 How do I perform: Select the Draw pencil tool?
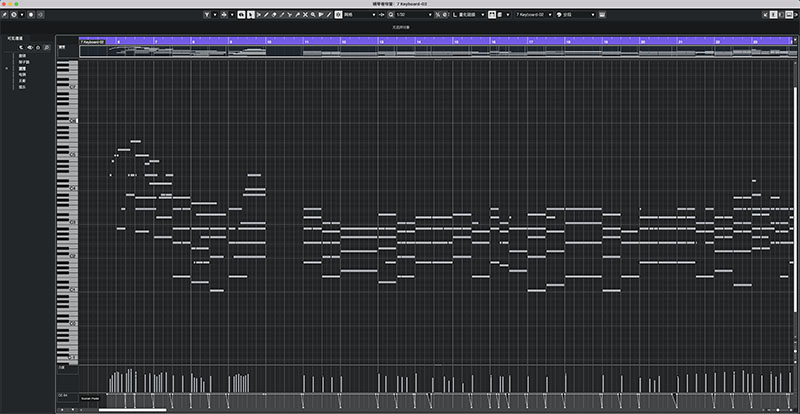266,15
